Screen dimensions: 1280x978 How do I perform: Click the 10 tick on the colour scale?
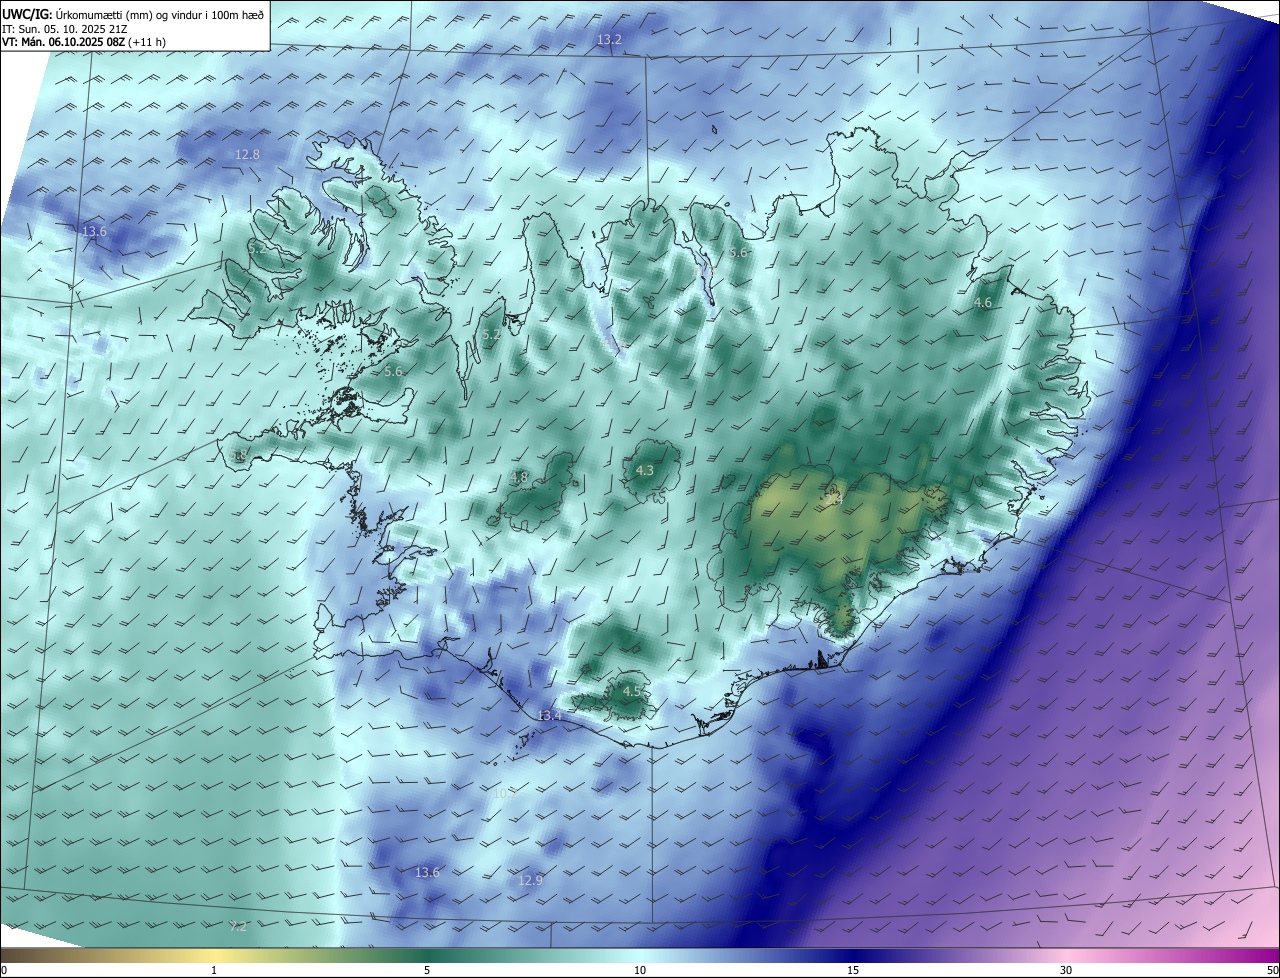coord(640,970)
